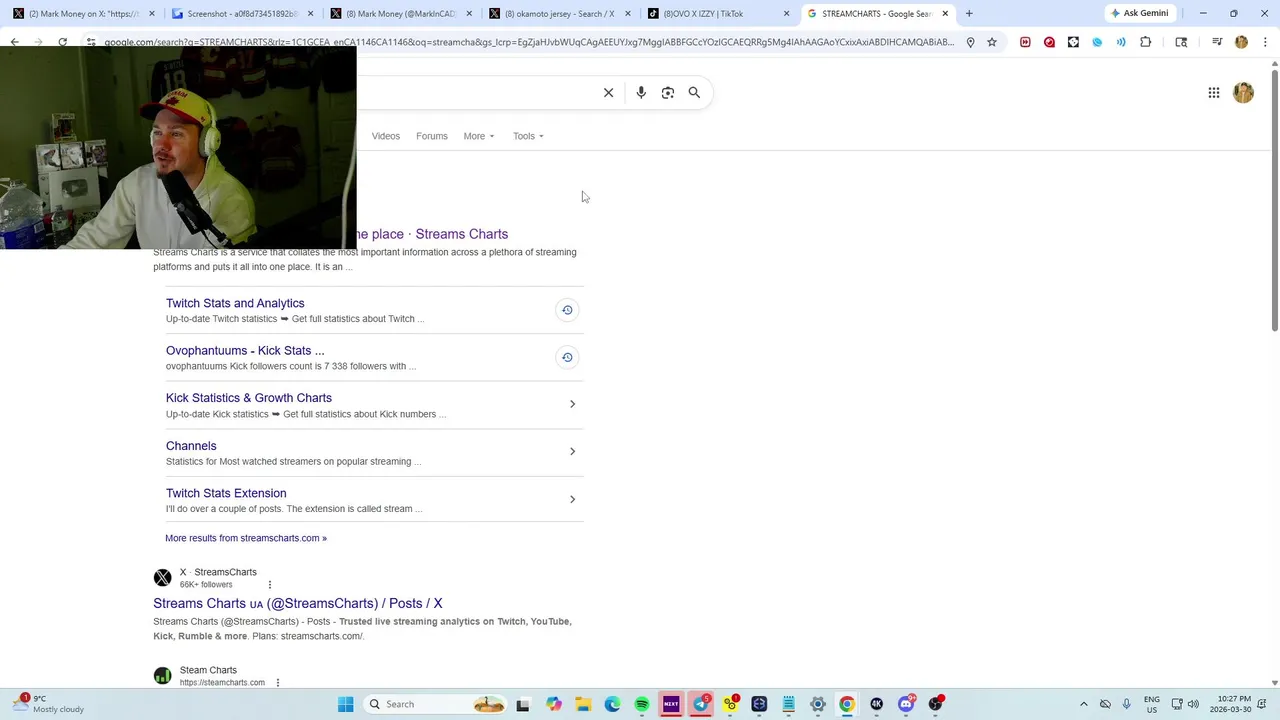Open Microsoft Edge from the taskbar

click(612, 704)
